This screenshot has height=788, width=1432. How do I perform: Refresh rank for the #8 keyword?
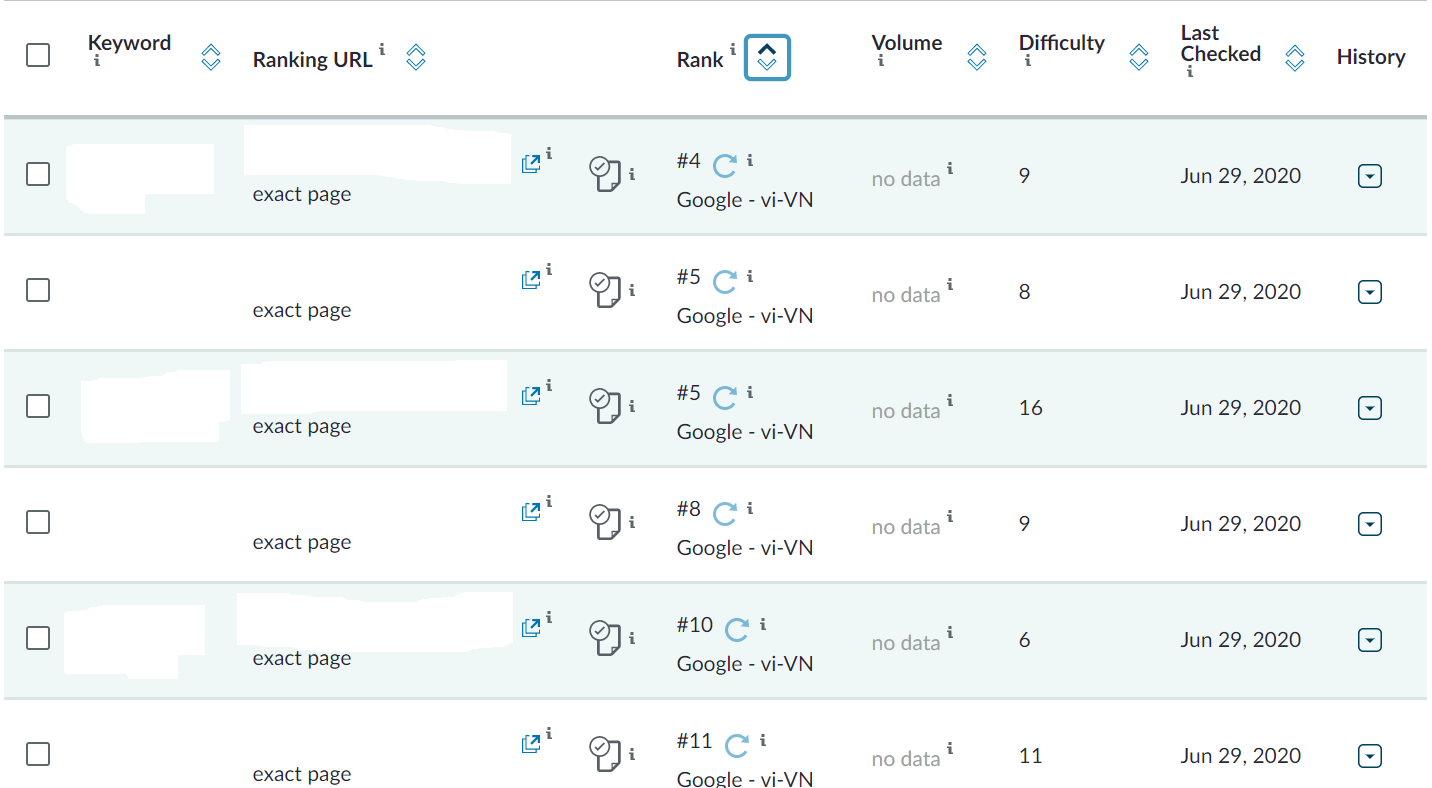tap(725, 513)
